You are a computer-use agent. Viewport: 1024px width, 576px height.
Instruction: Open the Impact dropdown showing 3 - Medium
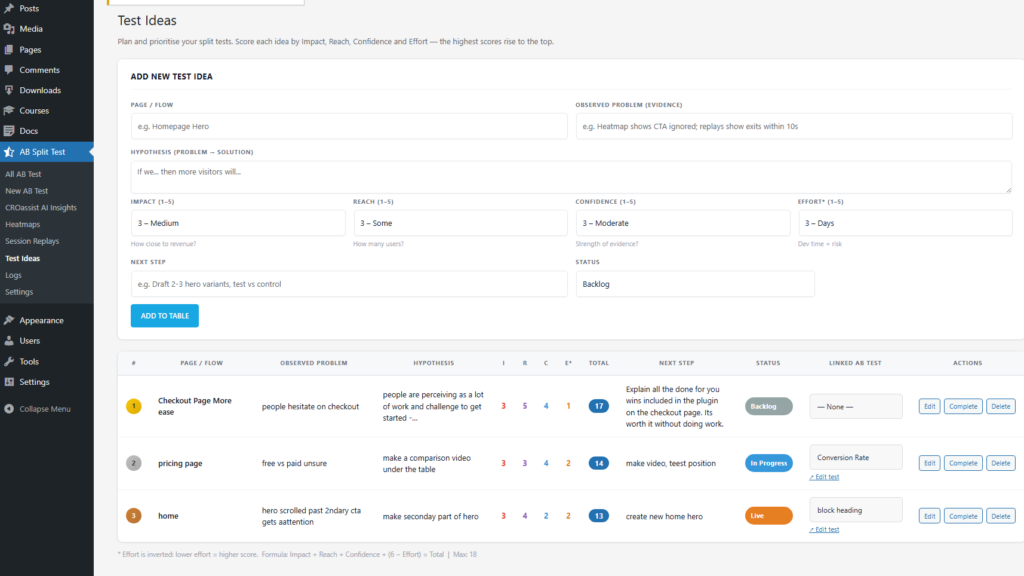tap(237, 223)
